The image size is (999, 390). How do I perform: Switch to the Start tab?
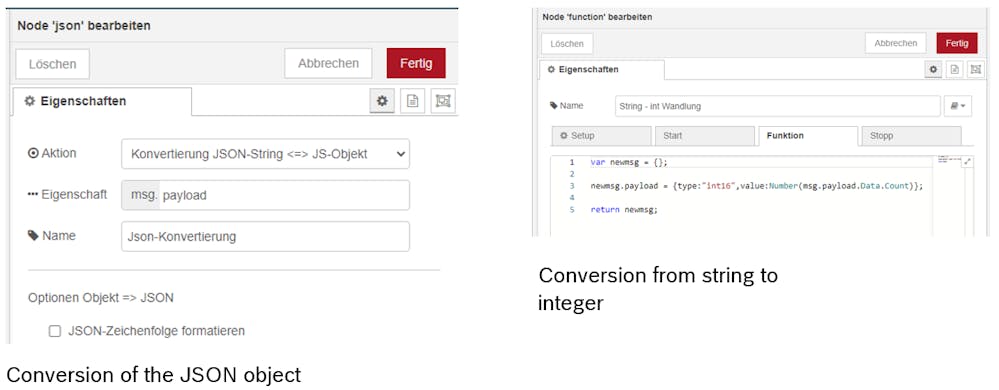point(705,136)
